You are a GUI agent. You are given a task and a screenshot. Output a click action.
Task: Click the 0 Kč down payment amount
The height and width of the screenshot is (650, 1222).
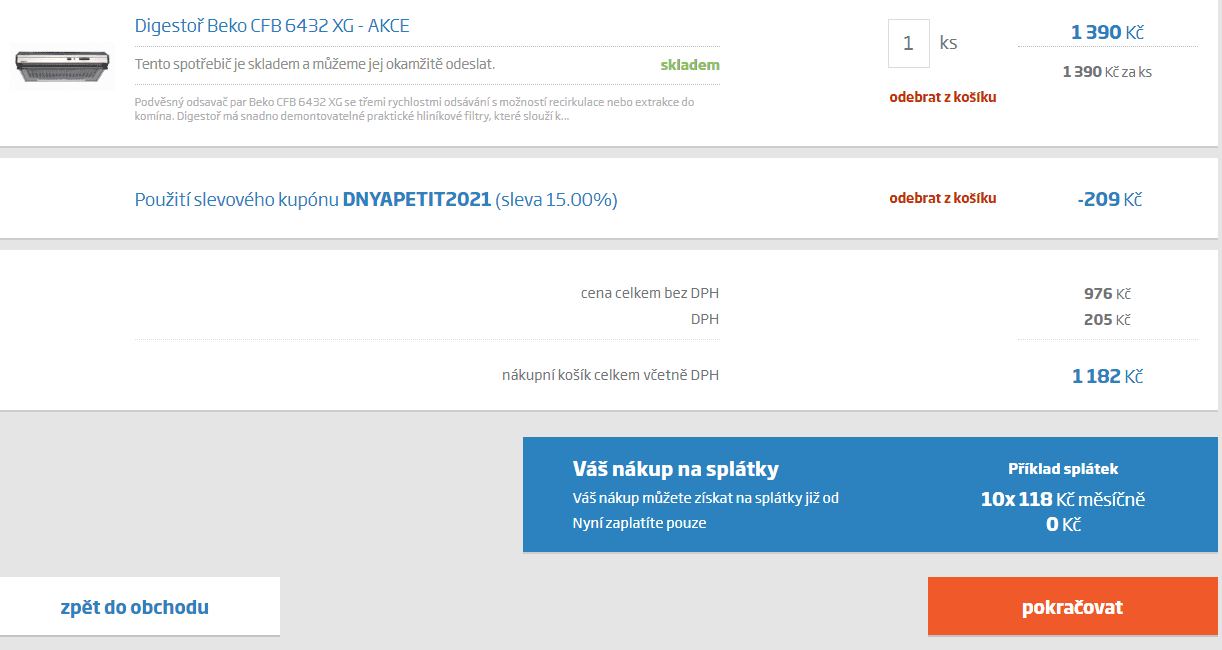pyautogui.click(x=1063, y=524)
